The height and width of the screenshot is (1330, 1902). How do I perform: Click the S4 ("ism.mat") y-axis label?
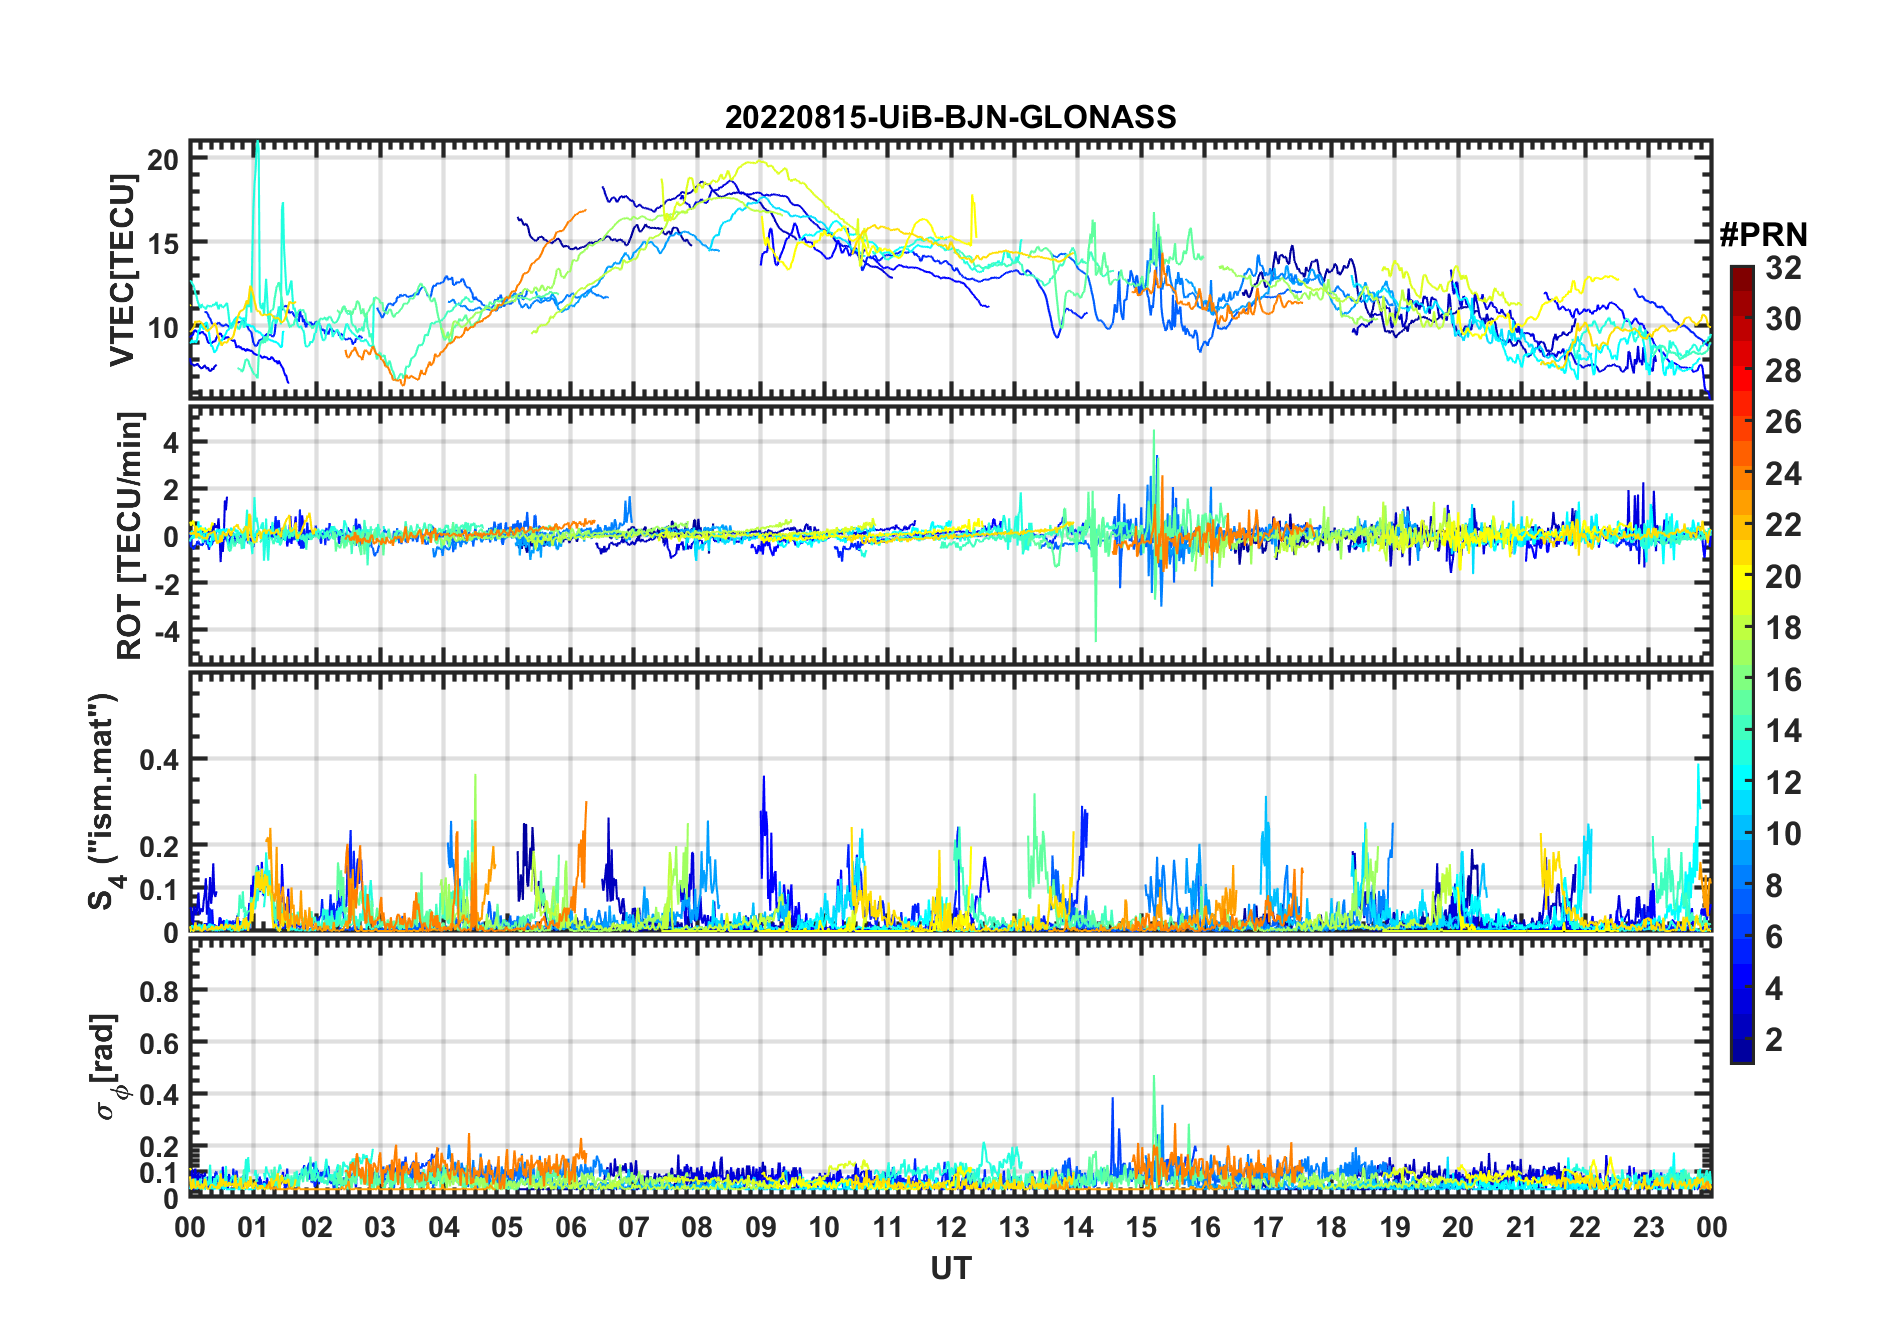(104, 802)
